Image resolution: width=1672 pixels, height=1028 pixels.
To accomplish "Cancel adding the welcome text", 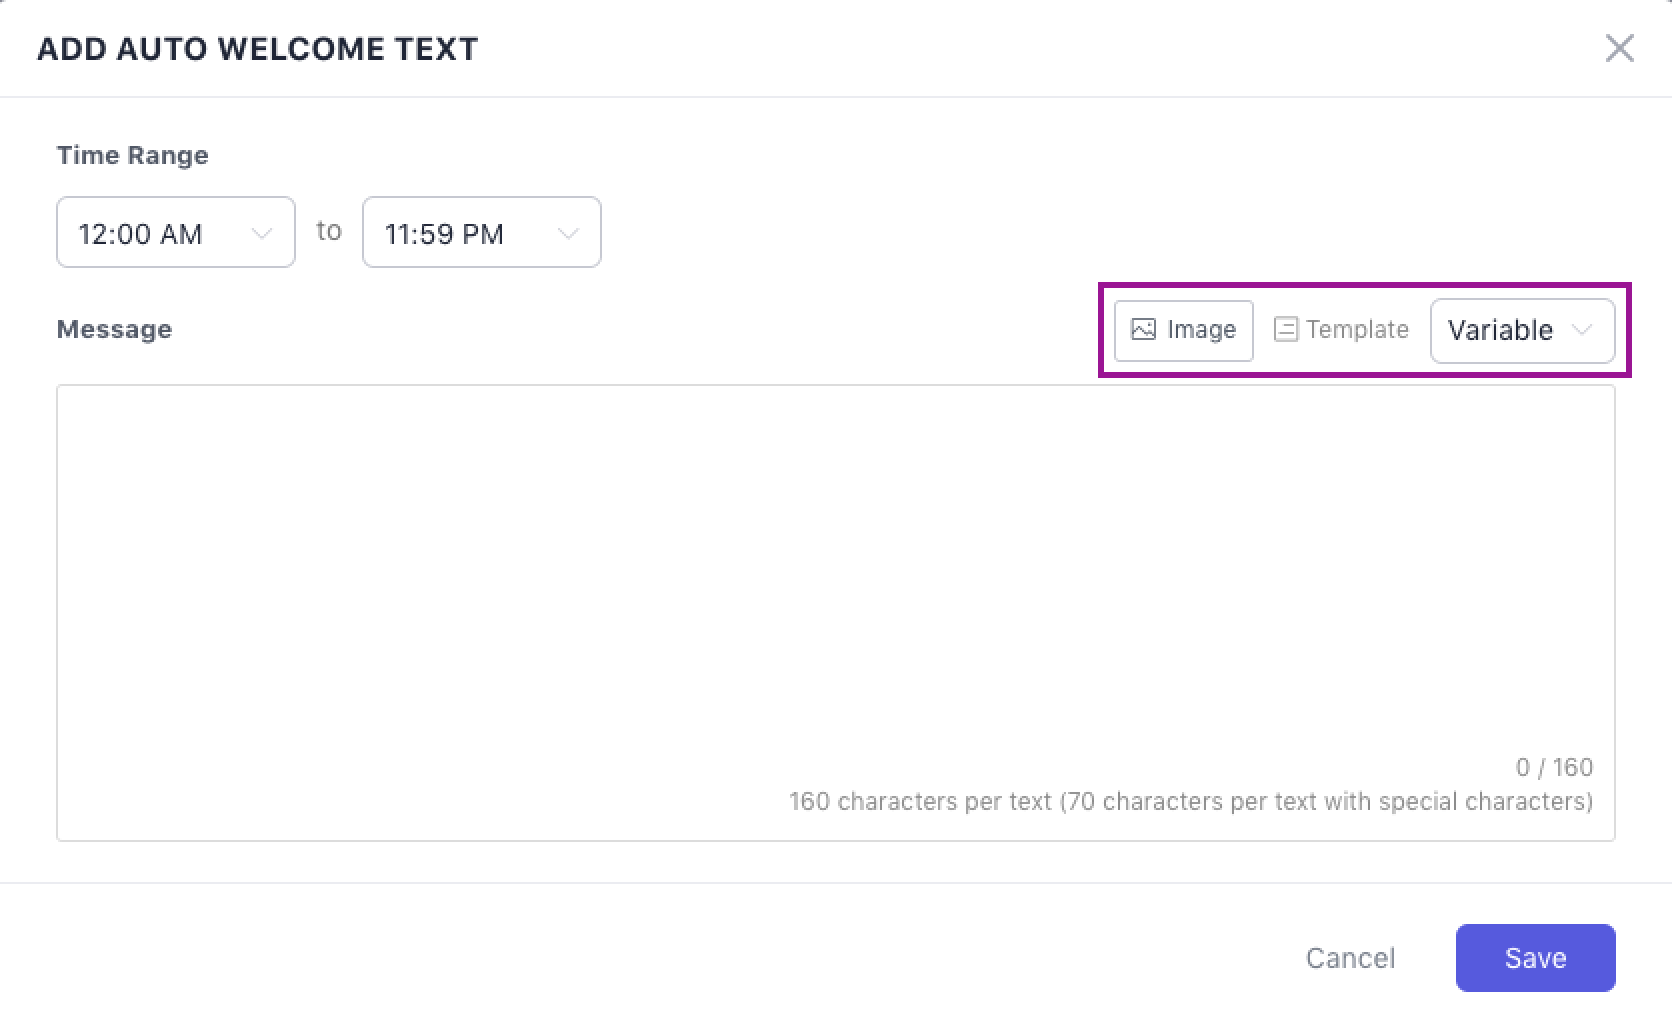I will pyautogui.click(x=1350, y=958).
